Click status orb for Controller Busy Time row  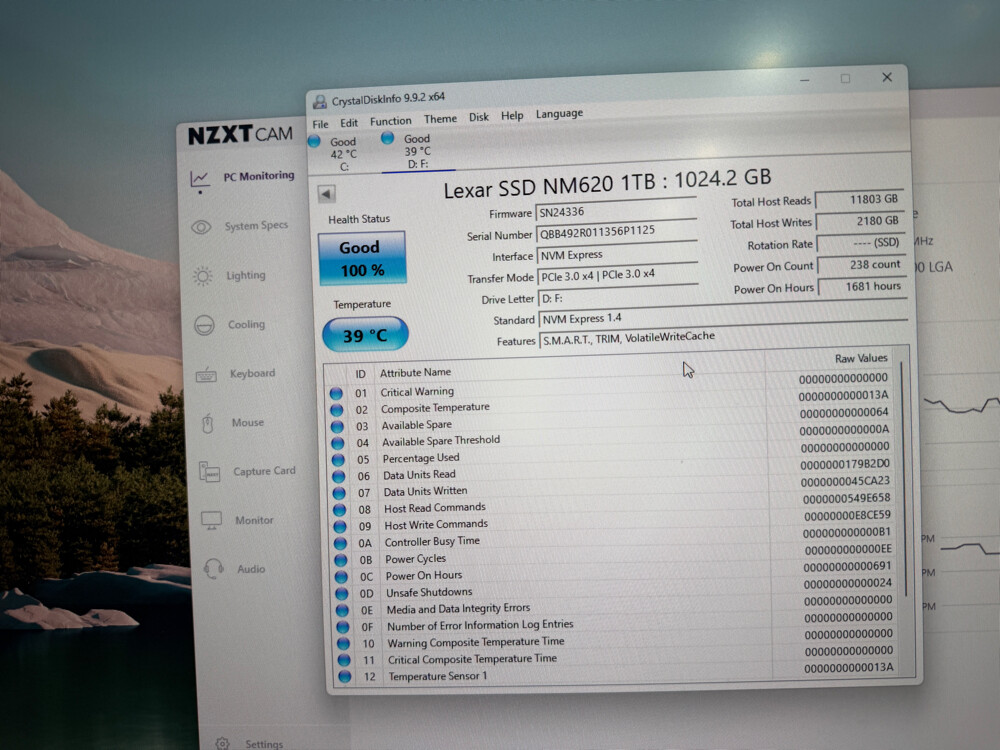click(x=341, y=543)
